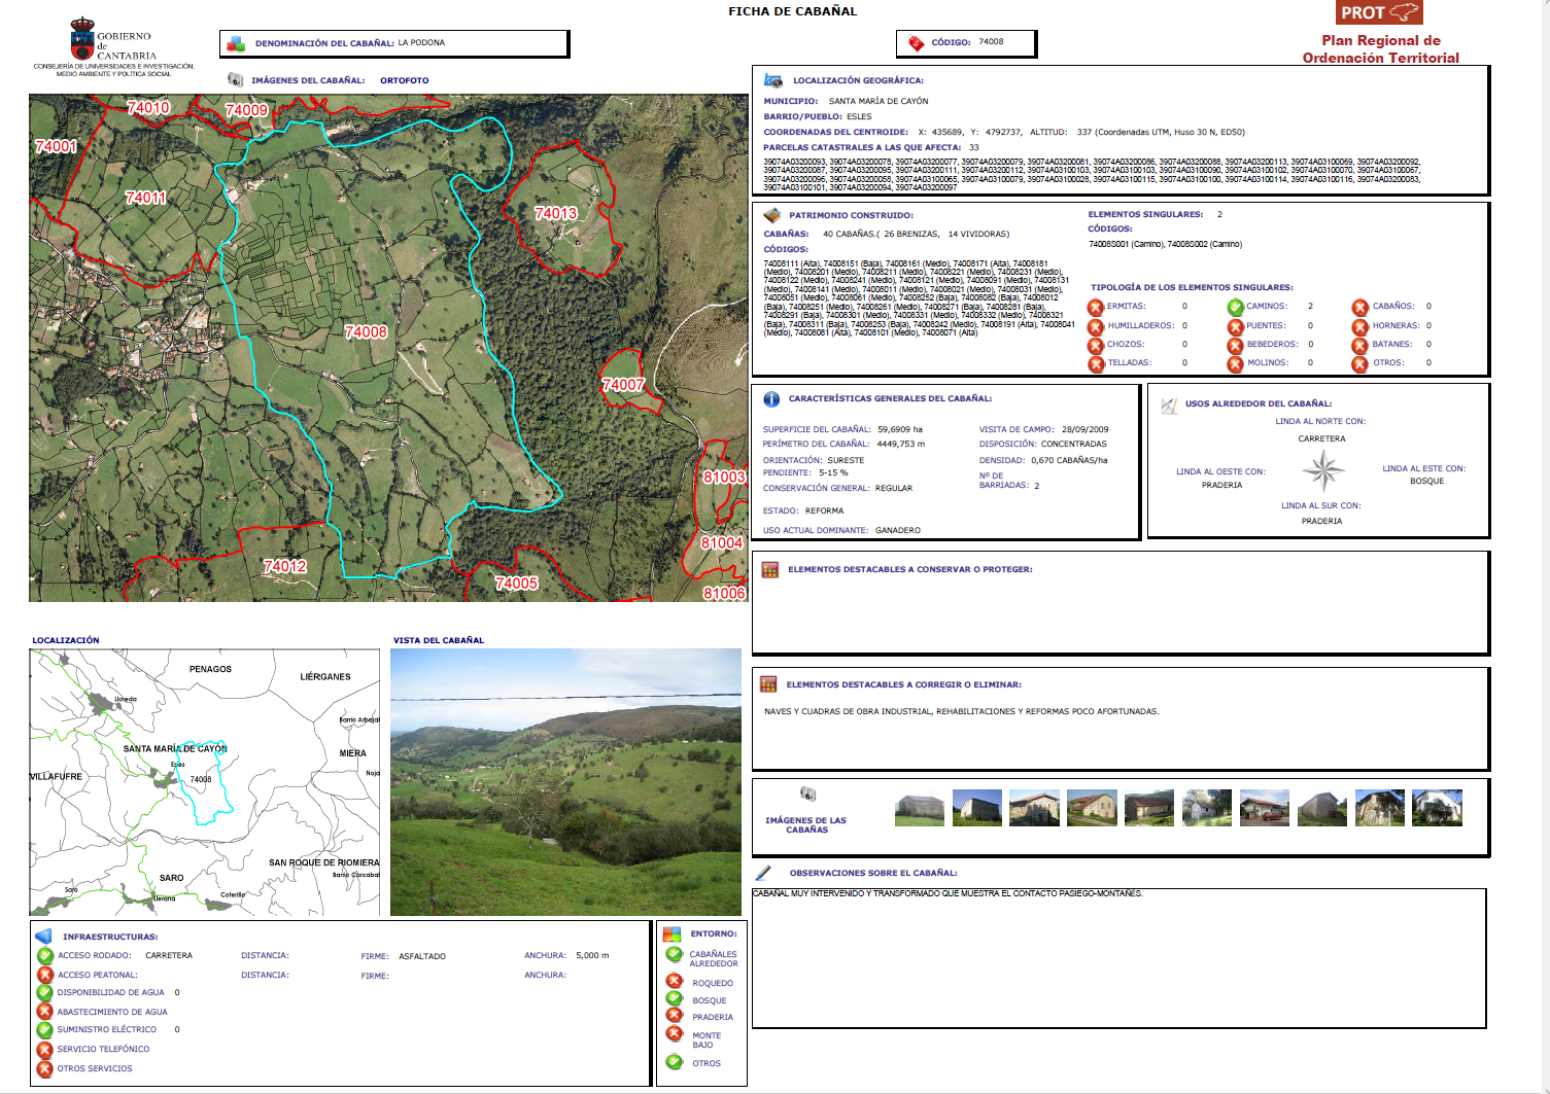Click LIÉRGANES on the location map

[325, 677]
